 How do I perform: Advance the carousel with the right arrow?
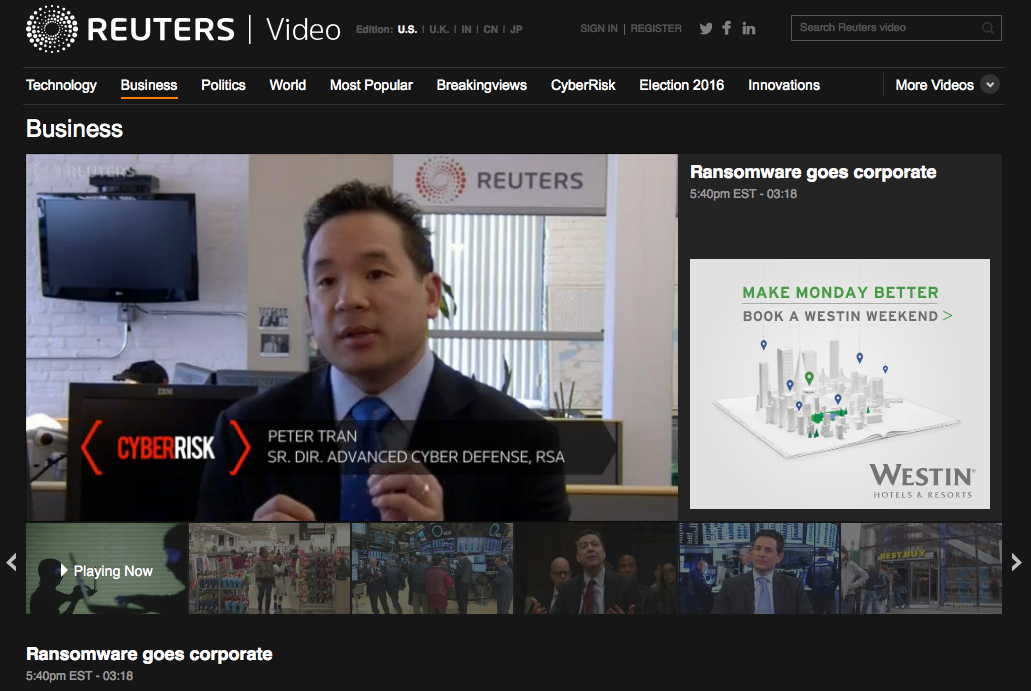click(1019, 562)
